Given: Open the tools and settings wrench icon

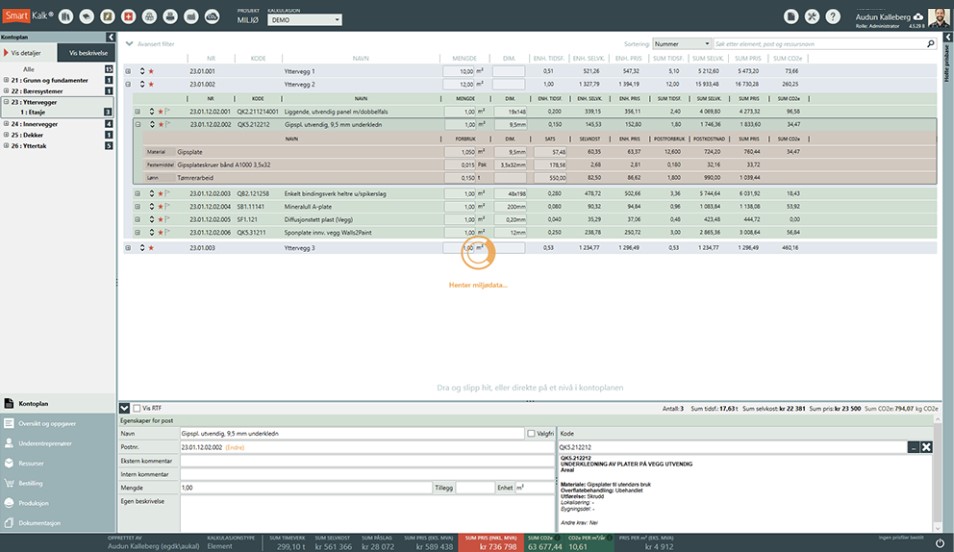Looking at the screenshot, I should 812,17.
